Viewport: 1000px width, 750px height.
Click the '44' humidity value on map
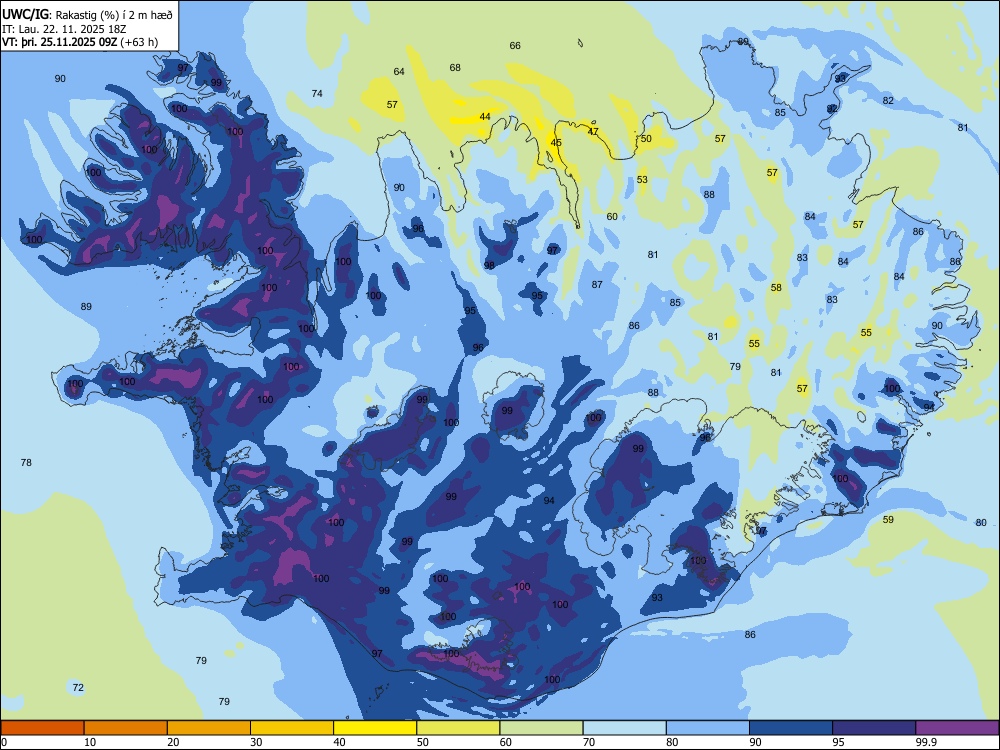pyautogui.click(x=485, y=117)
